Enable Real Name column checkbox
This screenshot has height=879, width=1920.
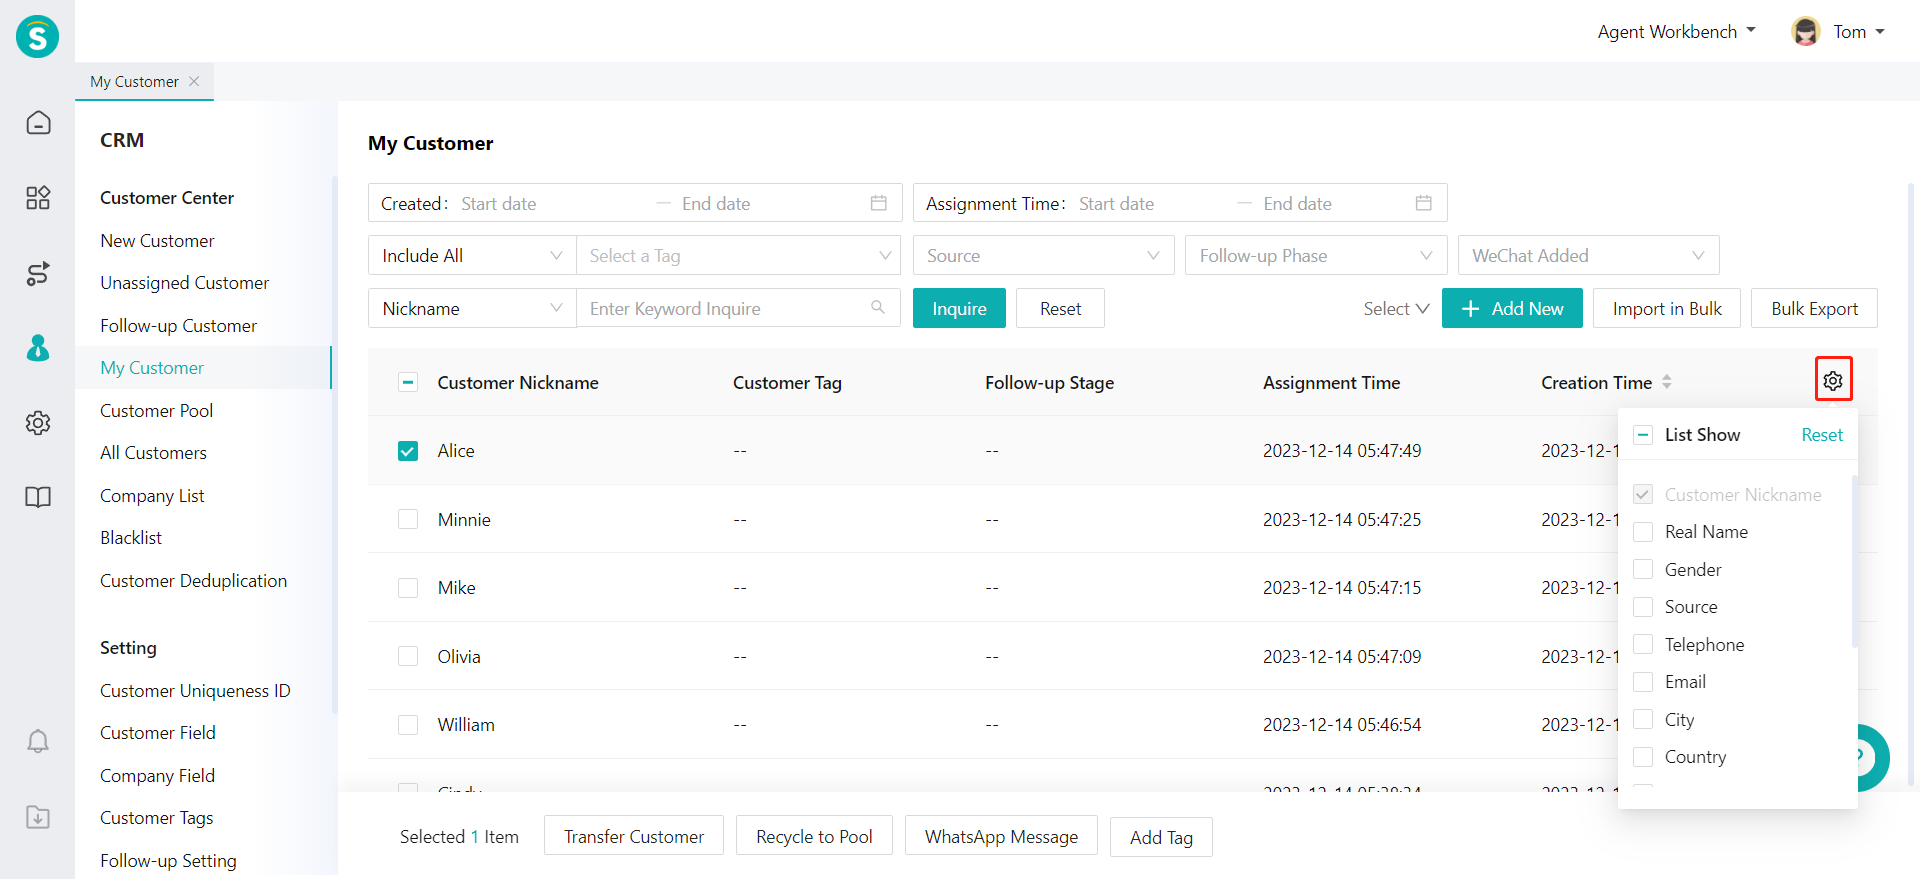tap(1643, 532)
